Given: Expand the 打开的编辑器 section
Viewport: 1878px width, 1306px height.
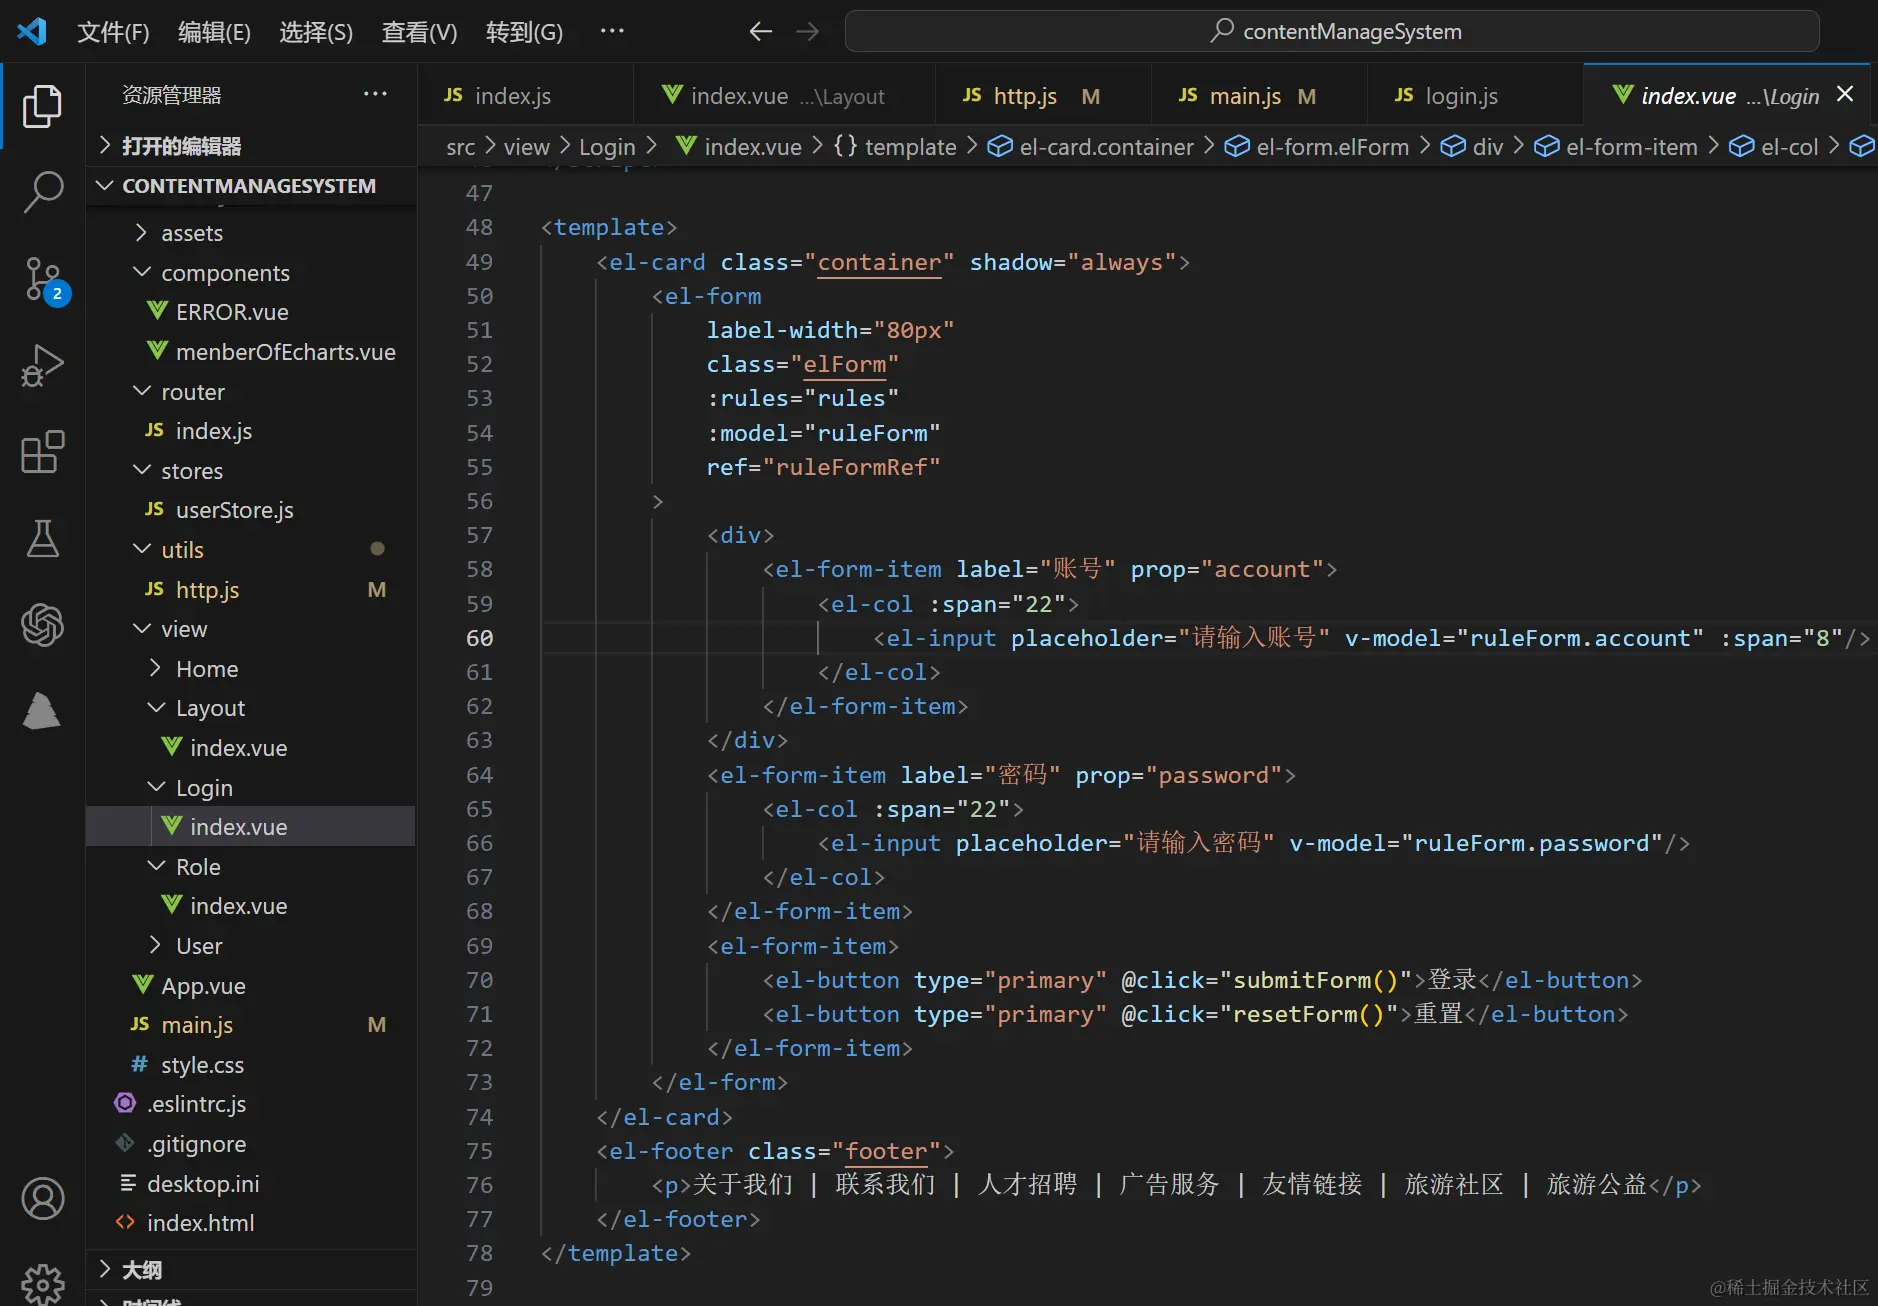Looking at the screenshot, I should (x=180, y=146).
